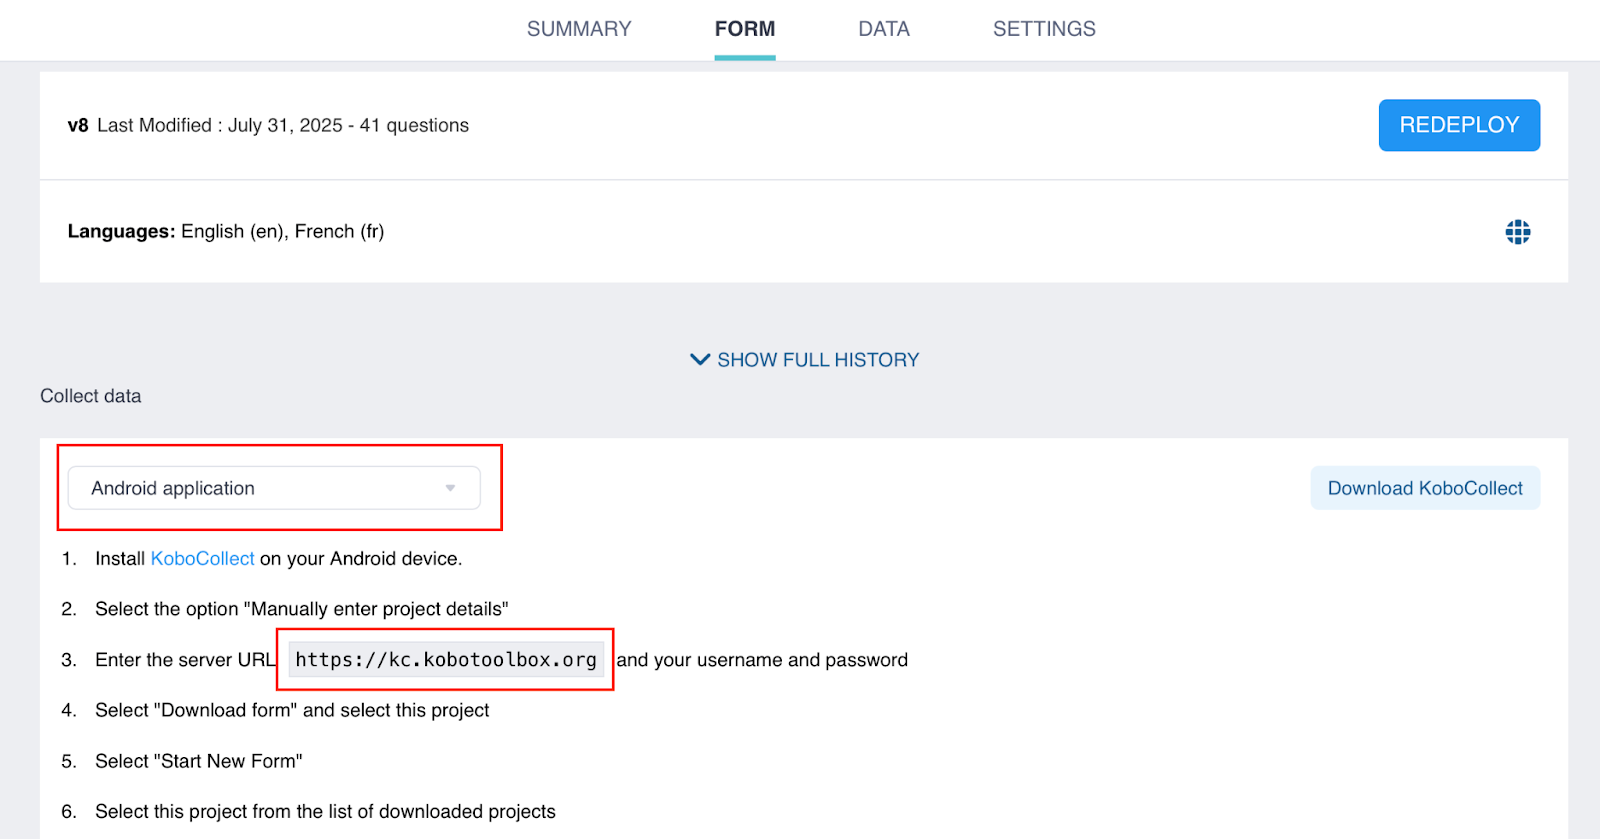Go to the SETTINGS tab

tap(1044, 29)
